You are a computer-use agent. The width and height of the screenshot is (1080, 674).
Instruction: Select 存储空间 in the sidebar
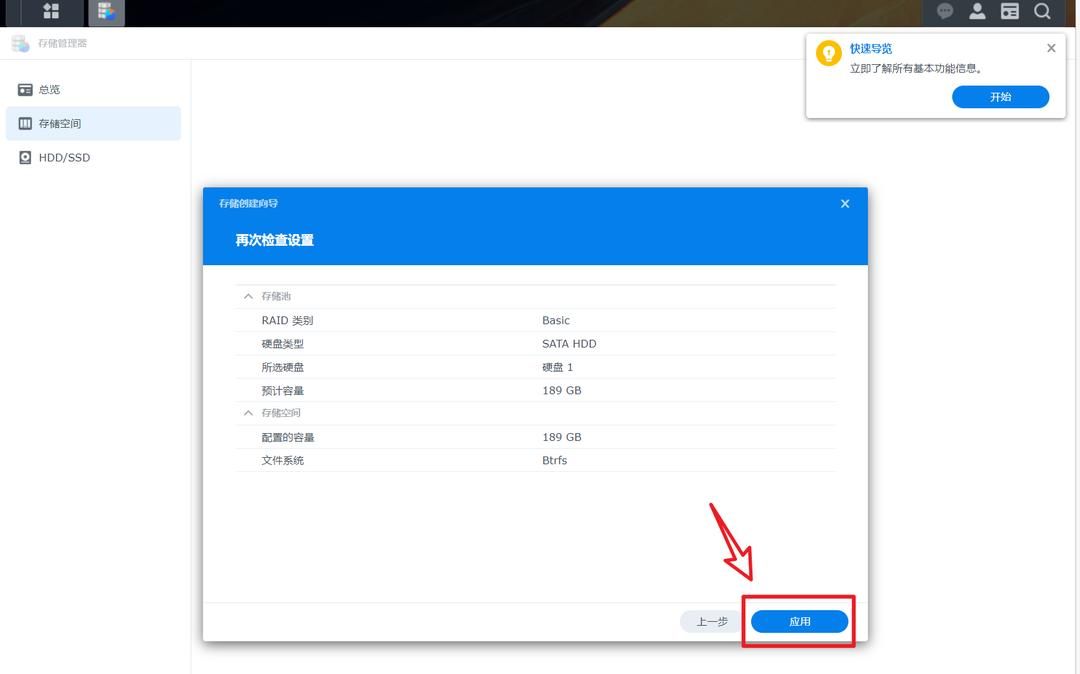(x=60, y=124)
